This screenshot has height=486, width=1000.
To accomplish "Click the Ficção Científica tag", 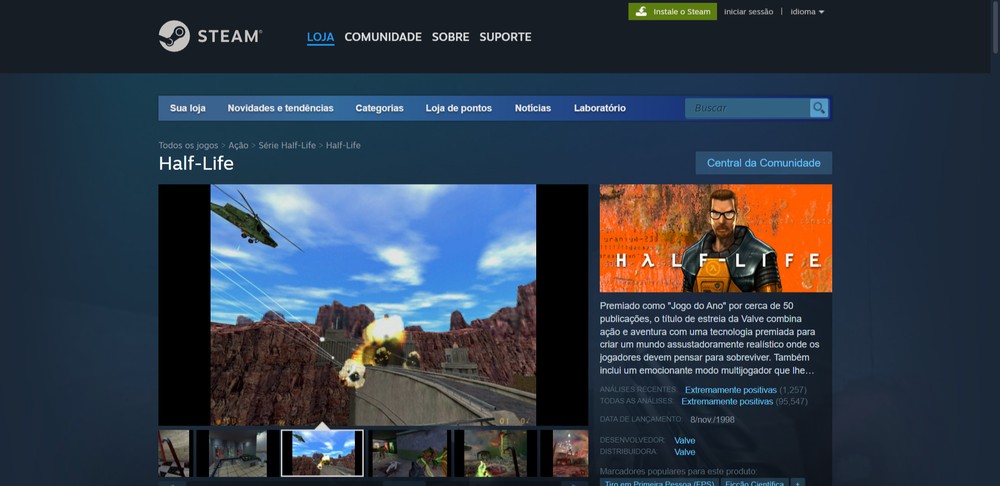I will tap(754, 483).
